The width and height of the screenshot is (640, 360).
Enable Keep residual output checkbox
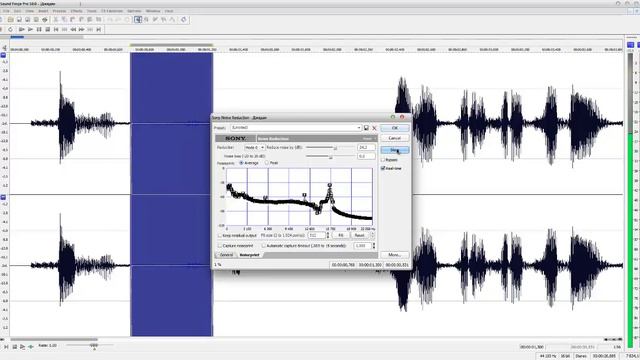[x=220, y=236]
